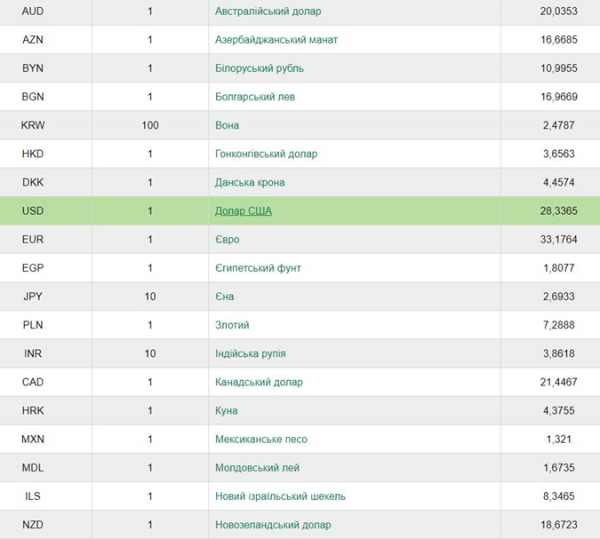Open the Молдовський лей link

[x=257, y=468]
